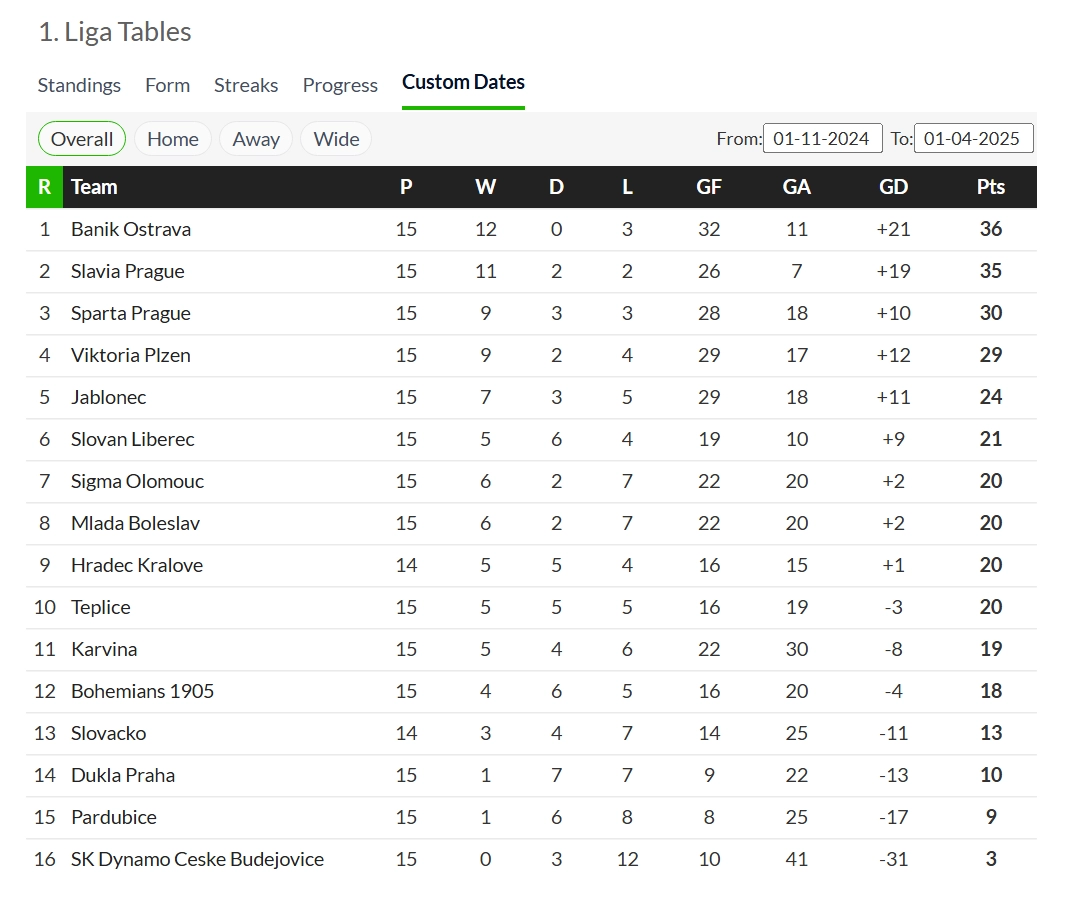Sort the table by Pts column
Viewport: 1079px width, 918px height.
(991, 187)
